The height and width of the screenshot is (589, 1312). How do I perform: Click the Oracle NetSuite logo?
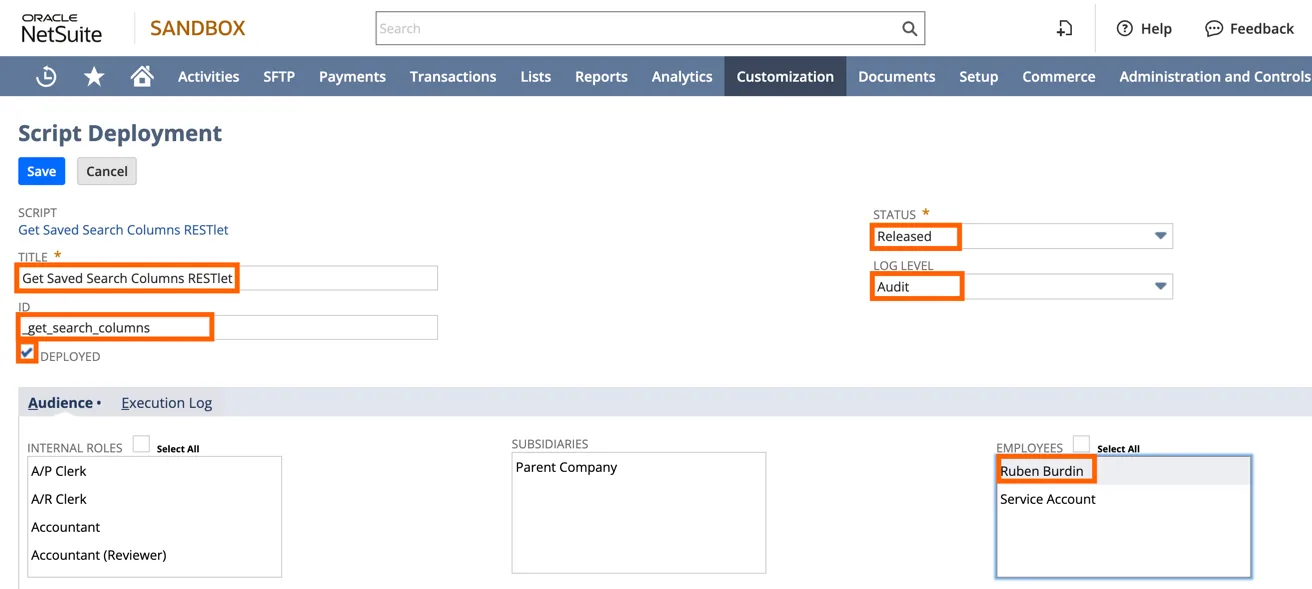point(62,29)
